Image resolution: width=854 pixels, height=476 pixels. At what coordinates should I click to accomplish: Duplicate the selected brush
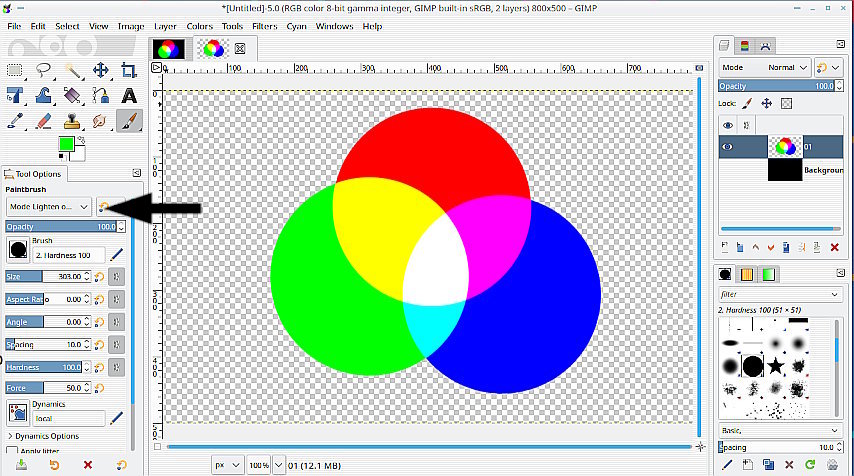768,465
